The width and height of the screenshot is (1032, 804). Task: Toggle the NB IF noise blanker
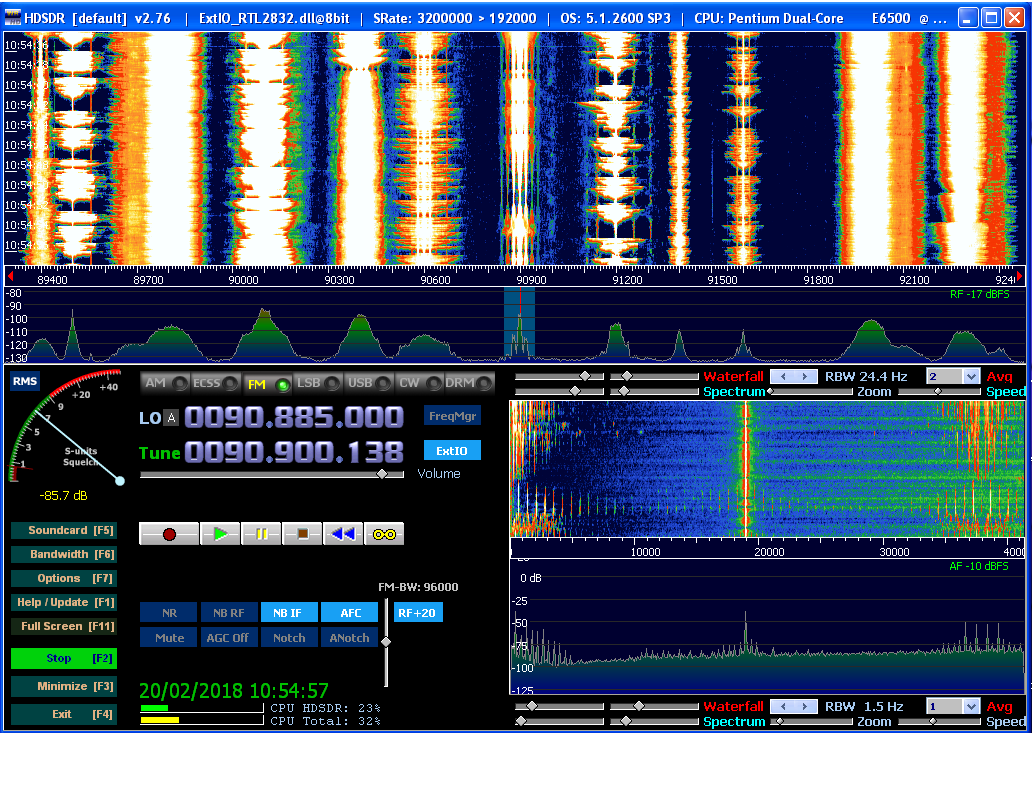point(289,613)
